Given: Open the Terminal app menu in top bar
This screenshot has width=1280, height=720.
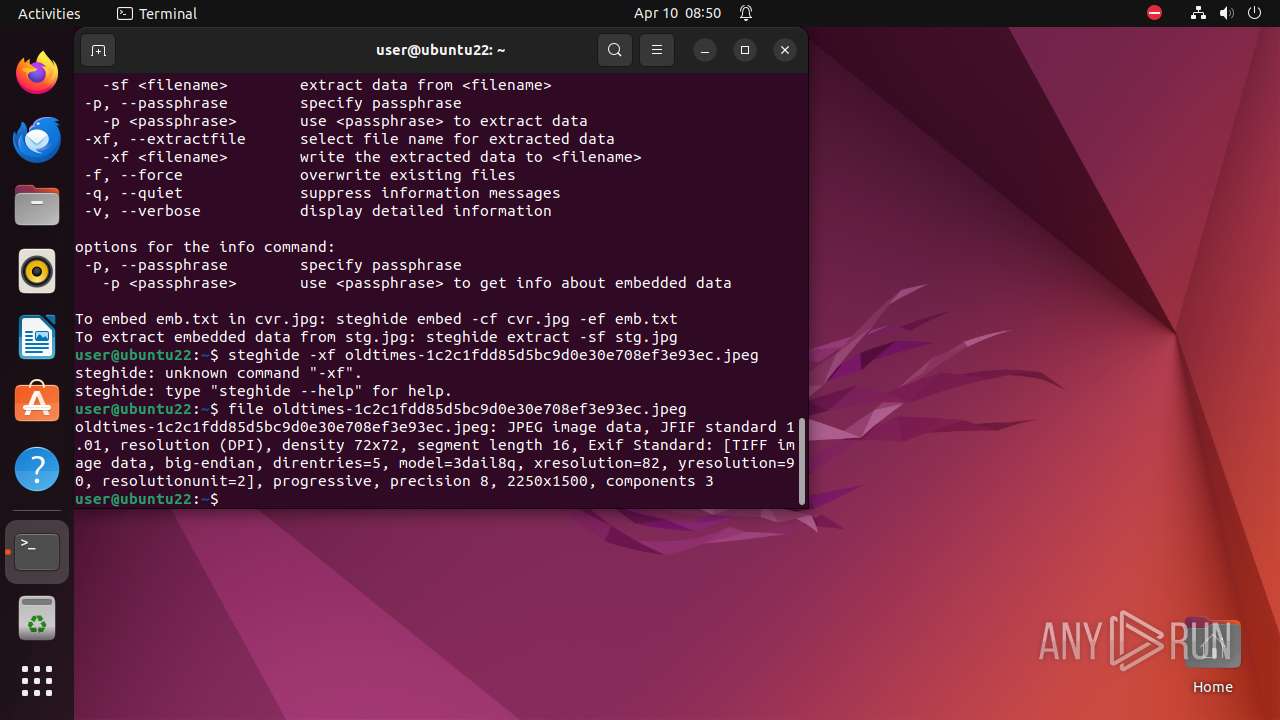Looking at the screenshot, I should (157, 13).
